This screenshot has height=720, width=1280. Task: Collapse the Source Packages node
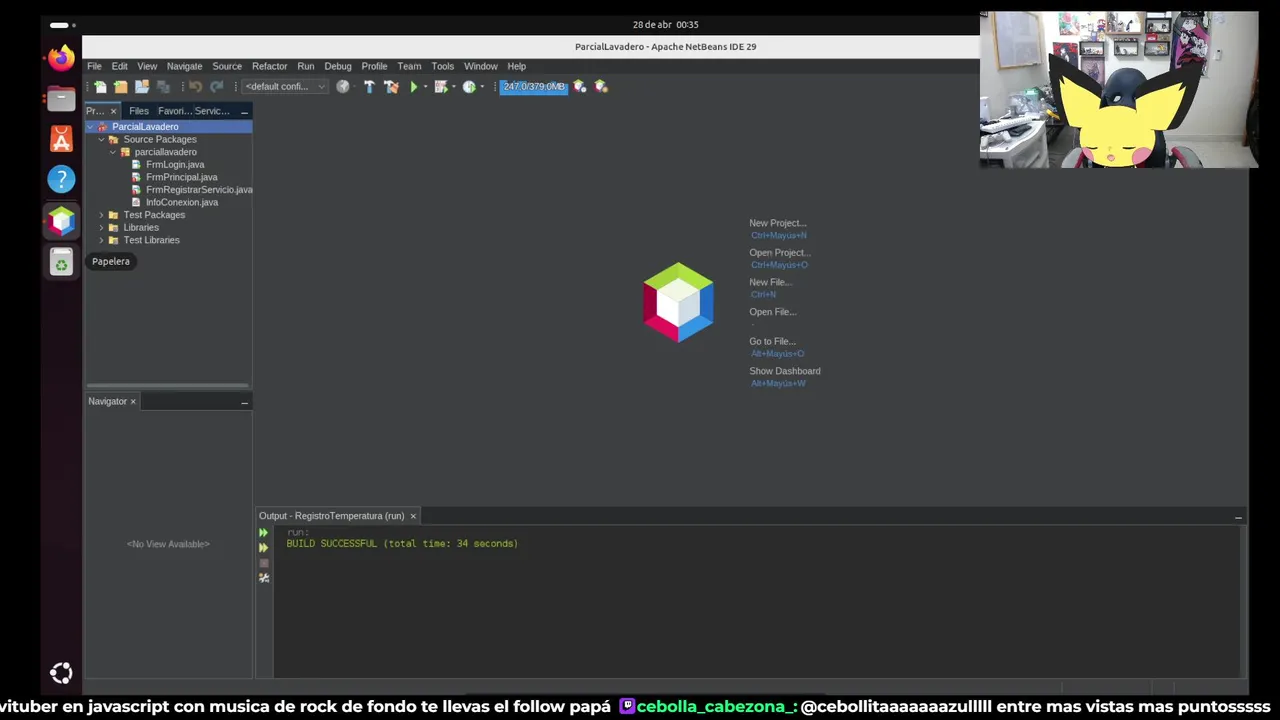(101, 140)
